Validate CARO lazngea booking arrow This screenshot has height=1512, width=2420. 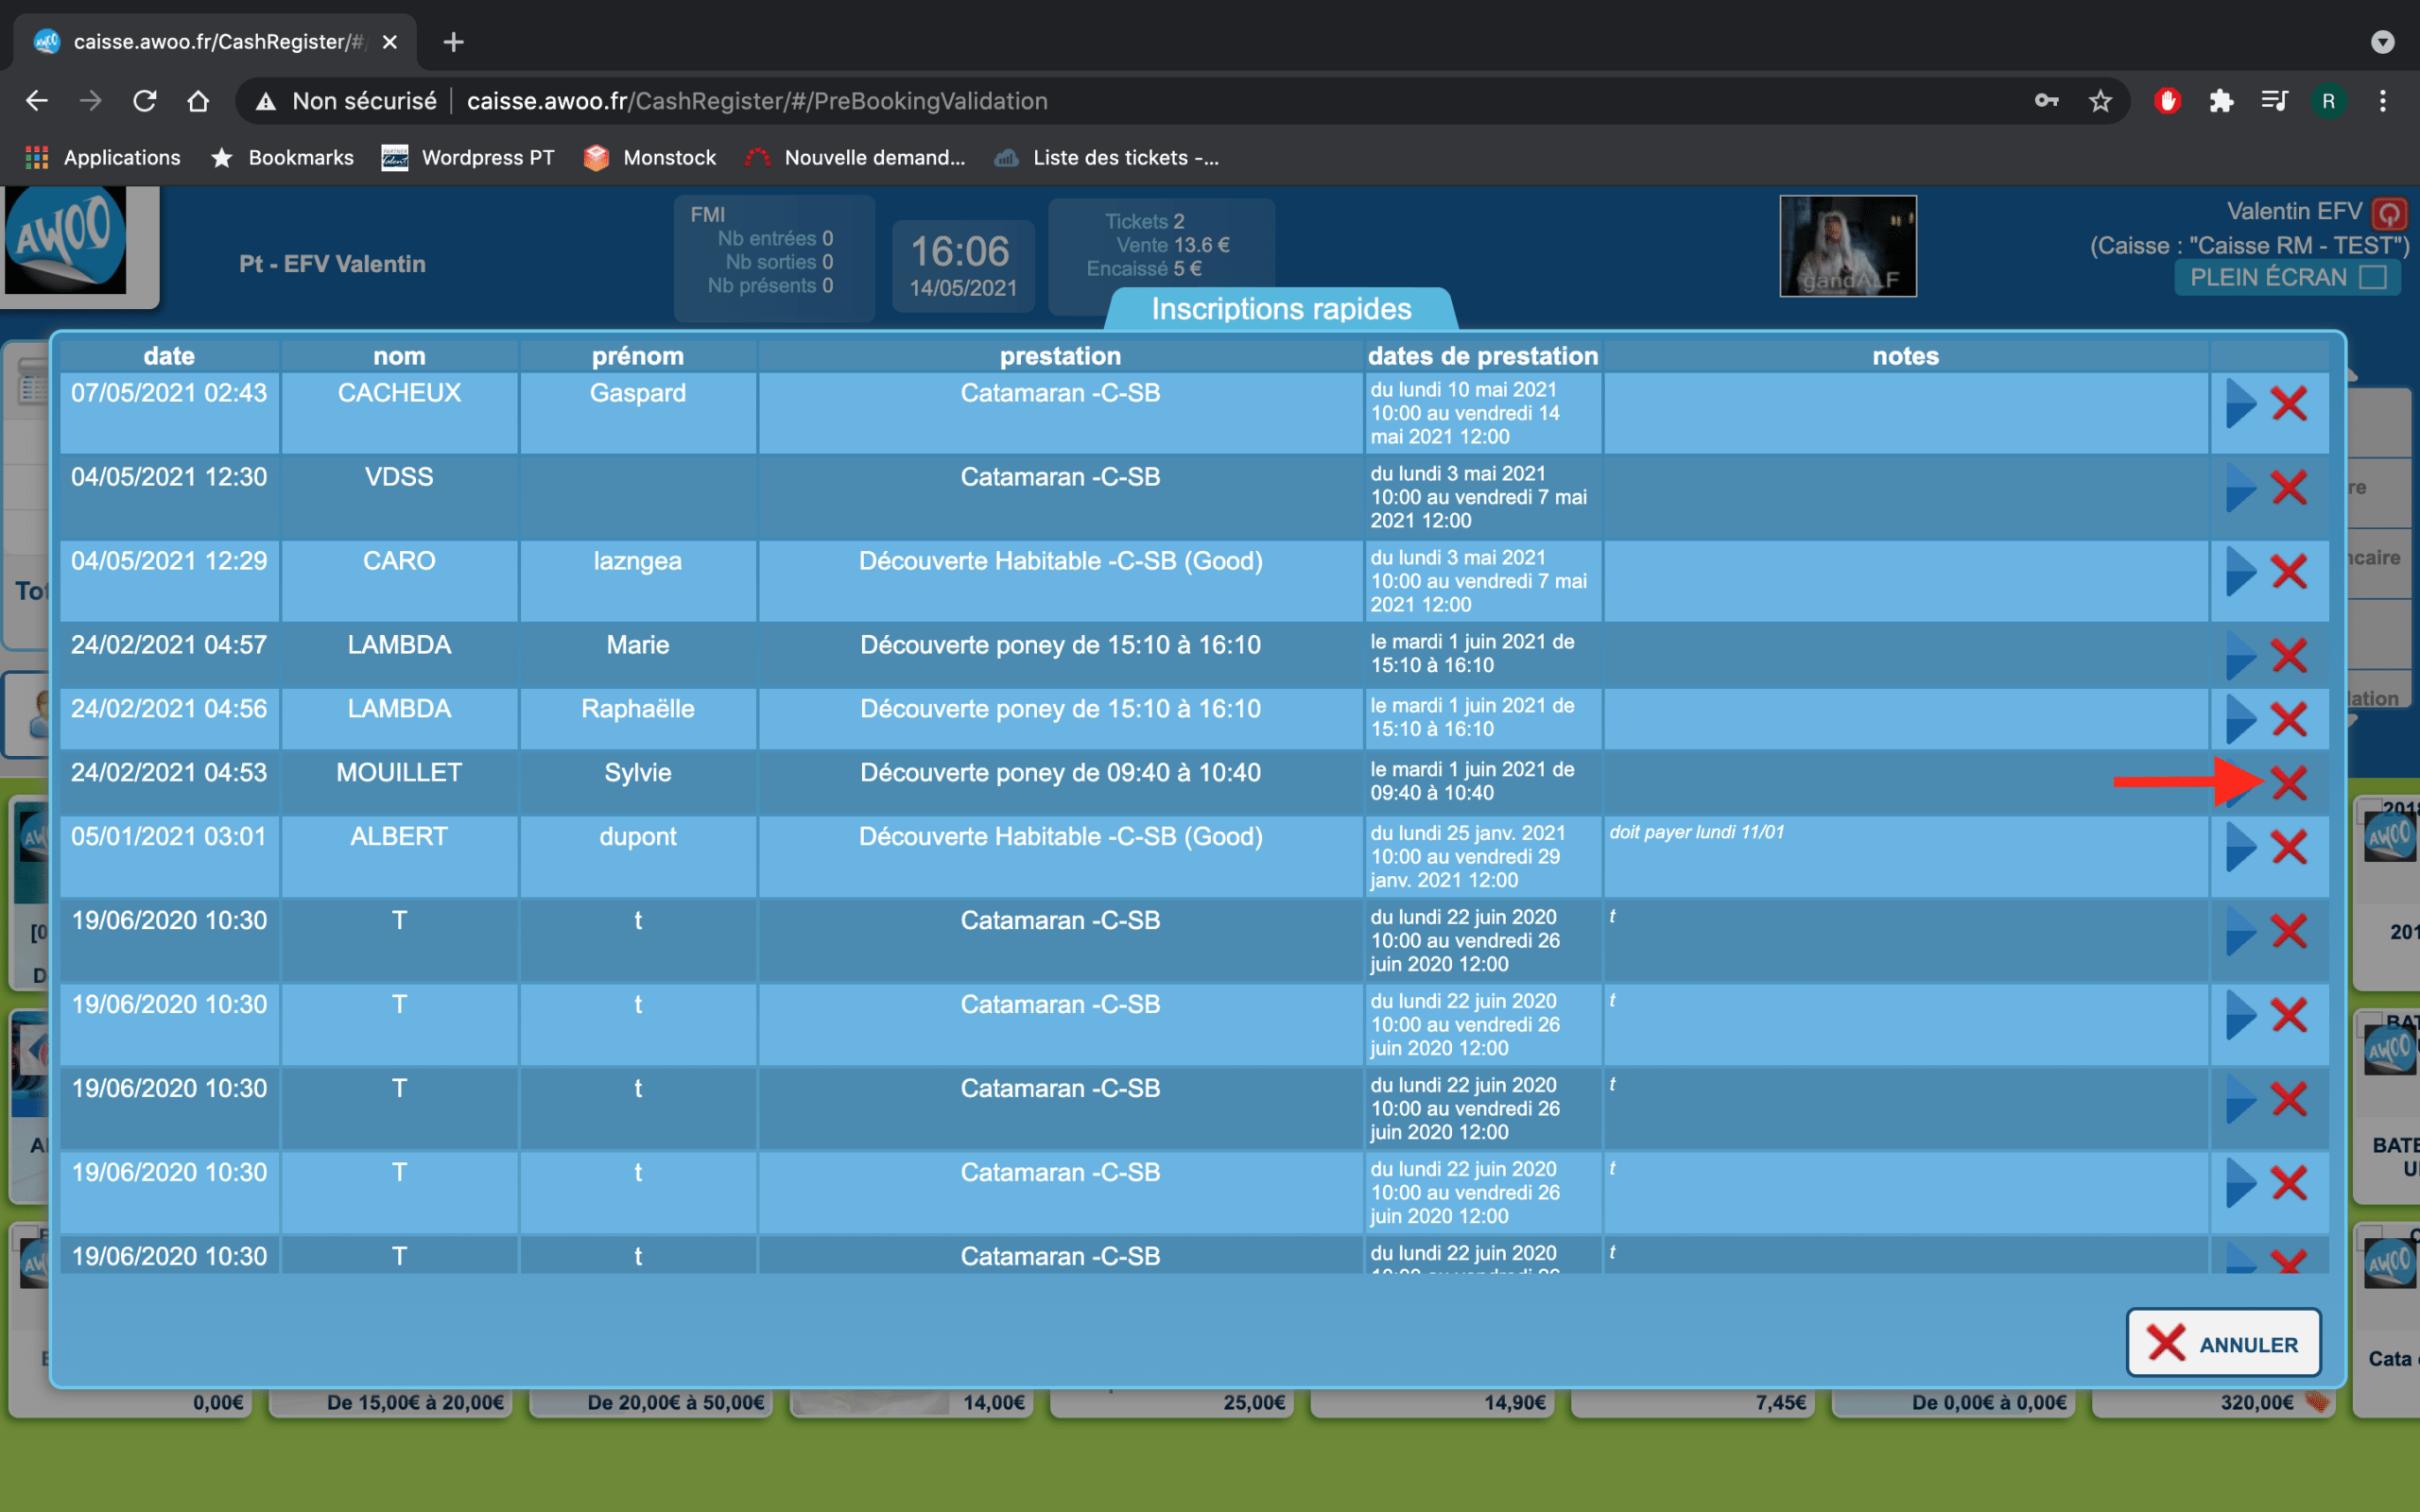click(2240, 572)
